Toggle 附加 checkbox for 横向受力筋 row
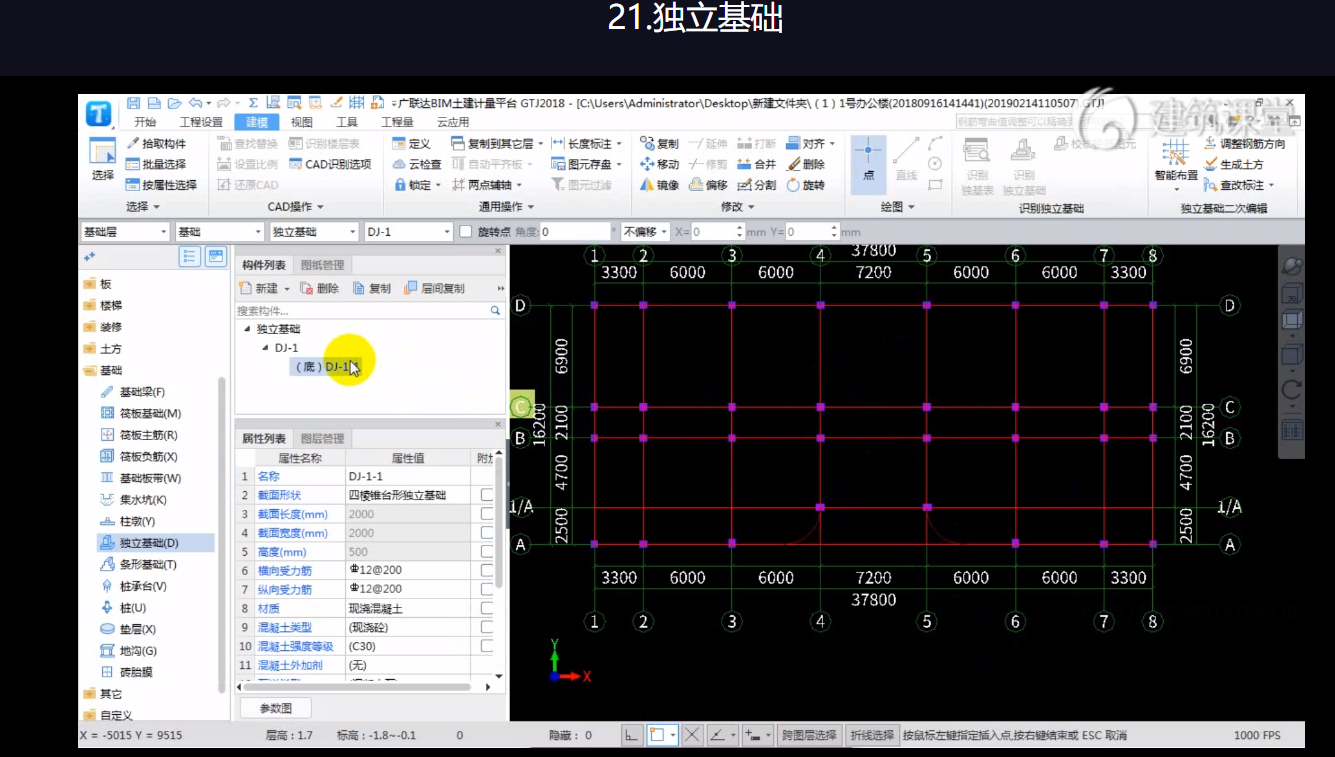 [x=486, y=570]
